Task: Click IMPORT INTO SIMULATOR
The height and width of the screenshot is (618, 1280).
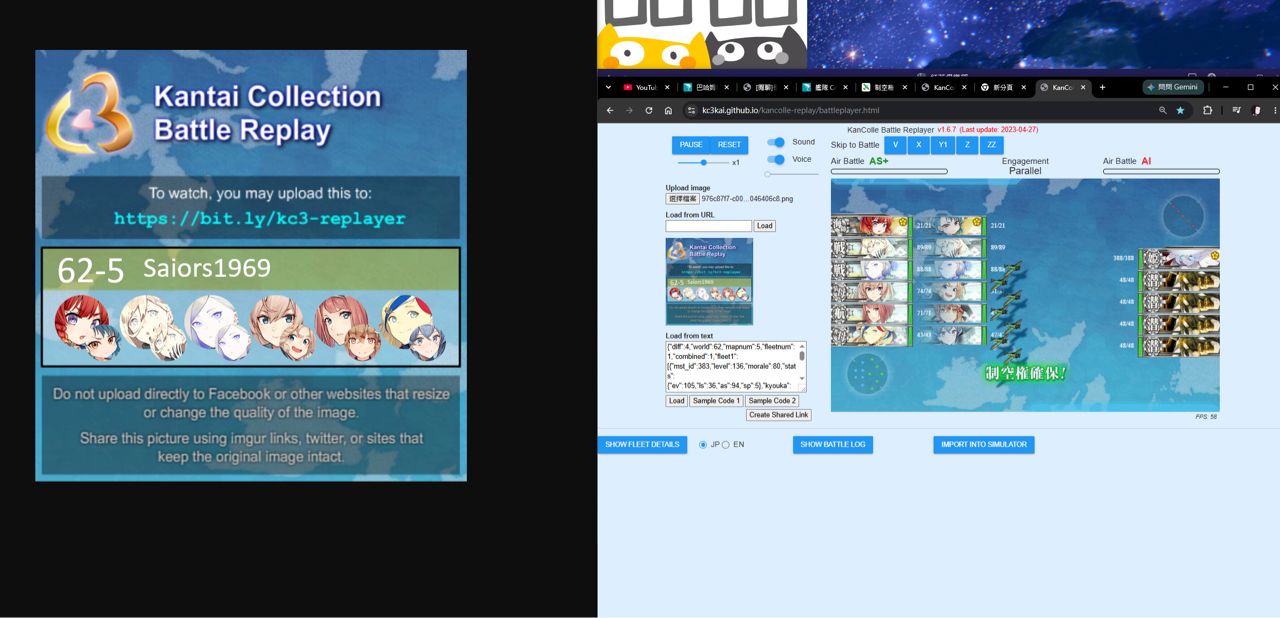Action: tap(984, 445)
